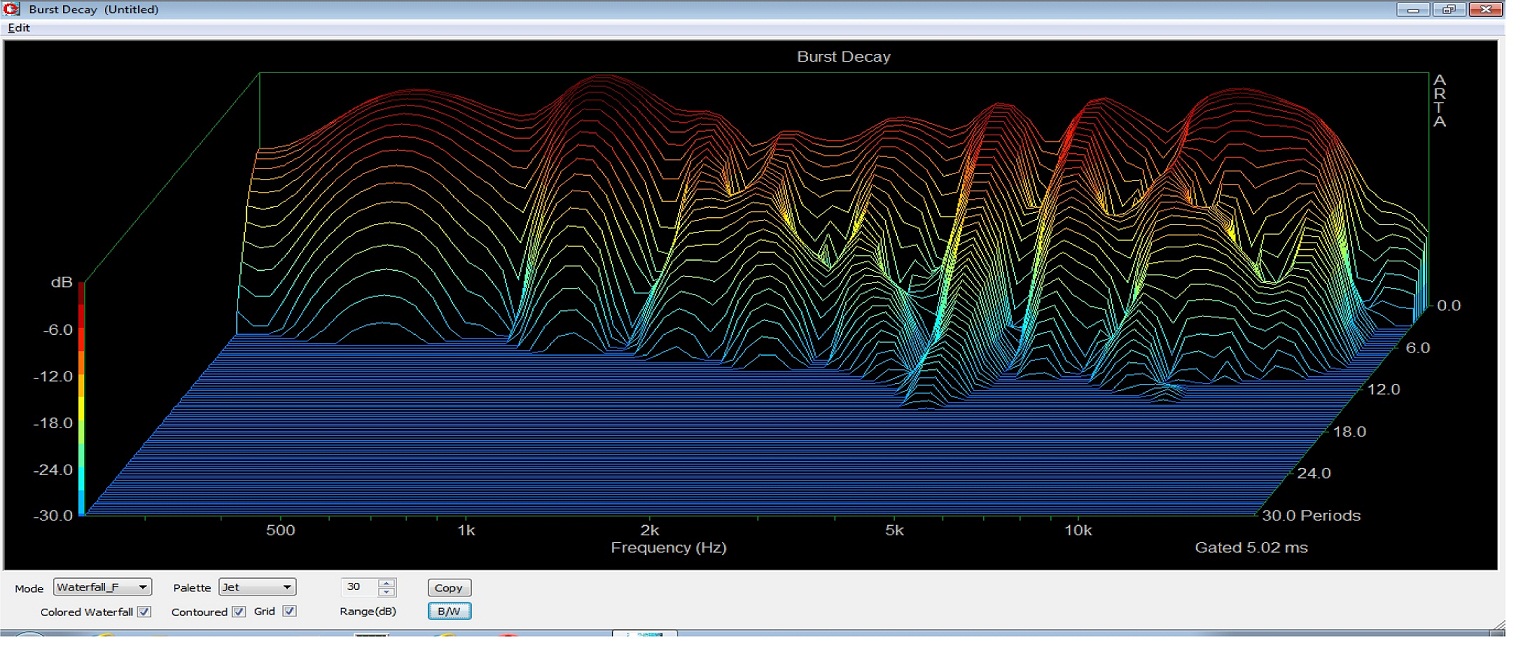
Task: Click the vertical ARTA label on plot
Action: pos(1439,101)
